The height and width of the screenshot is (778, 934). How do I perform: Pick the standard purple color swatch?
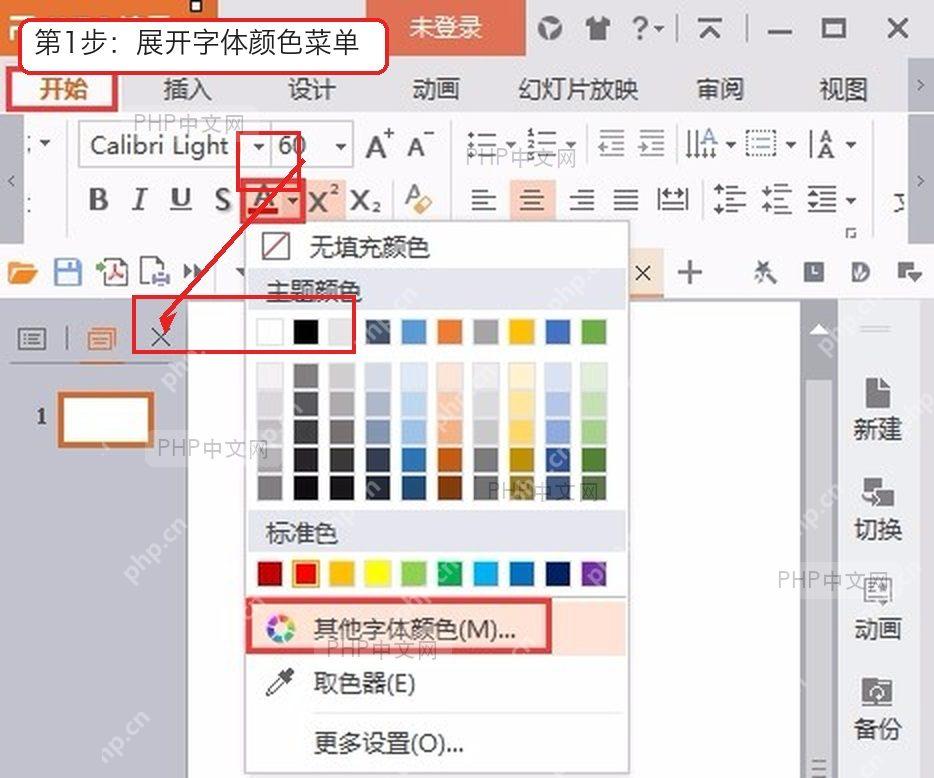point(593,574)
